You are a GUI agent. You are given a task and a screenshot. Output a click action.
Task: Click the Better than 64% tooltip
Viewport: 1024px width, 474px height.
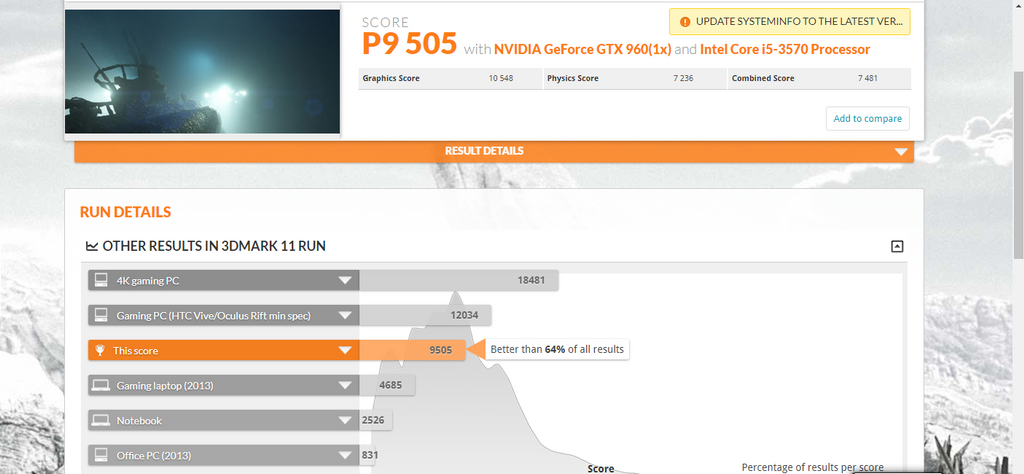click(557, 349)
